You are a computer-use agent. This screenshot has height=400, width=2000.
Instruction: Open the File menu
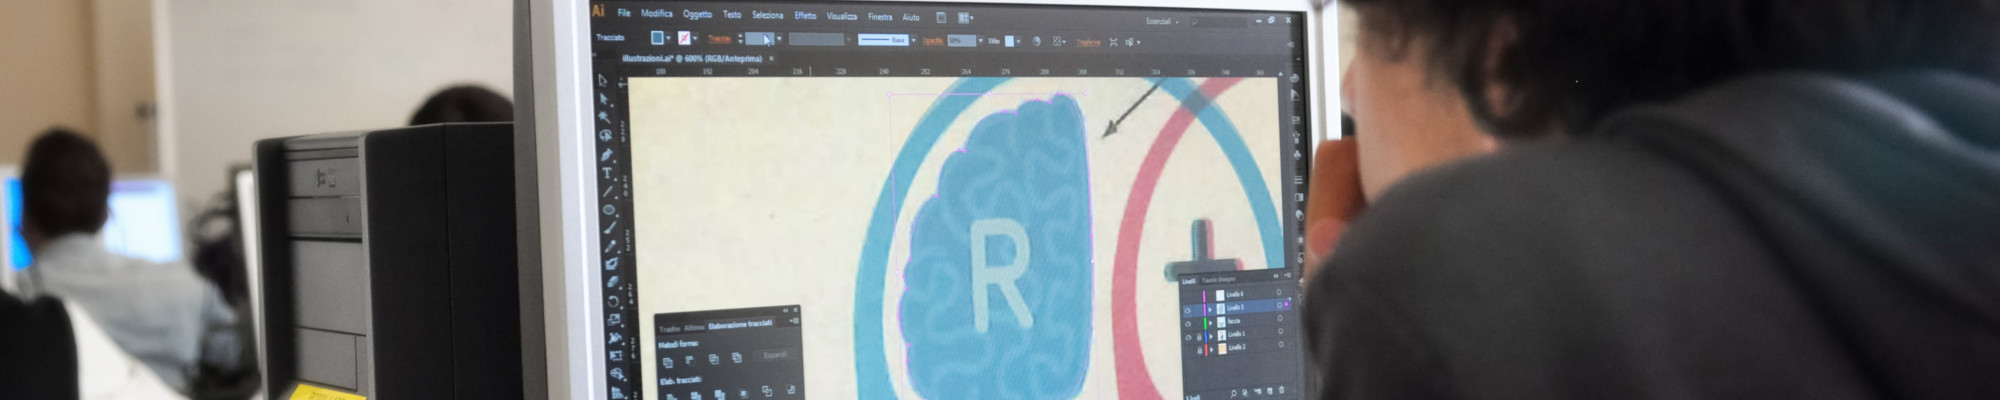pos(624,13)
